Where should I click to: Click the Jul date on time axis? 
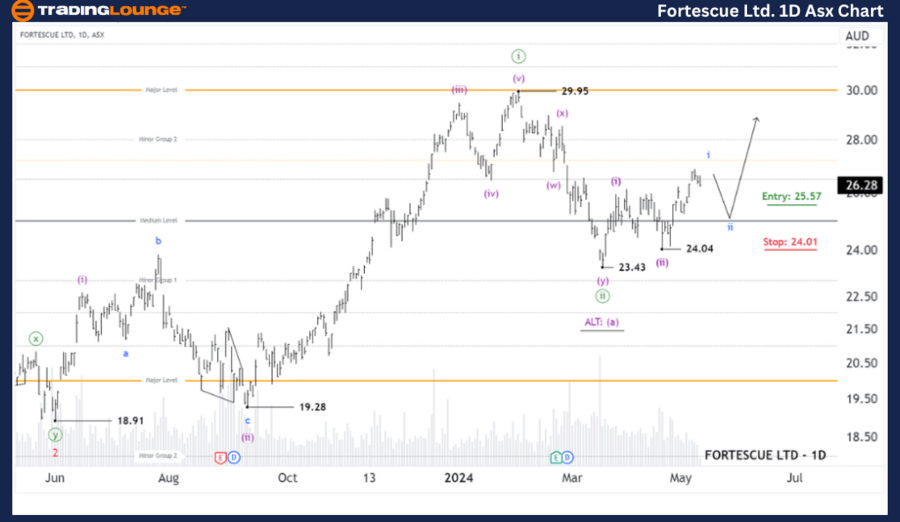tap(794, 478)
